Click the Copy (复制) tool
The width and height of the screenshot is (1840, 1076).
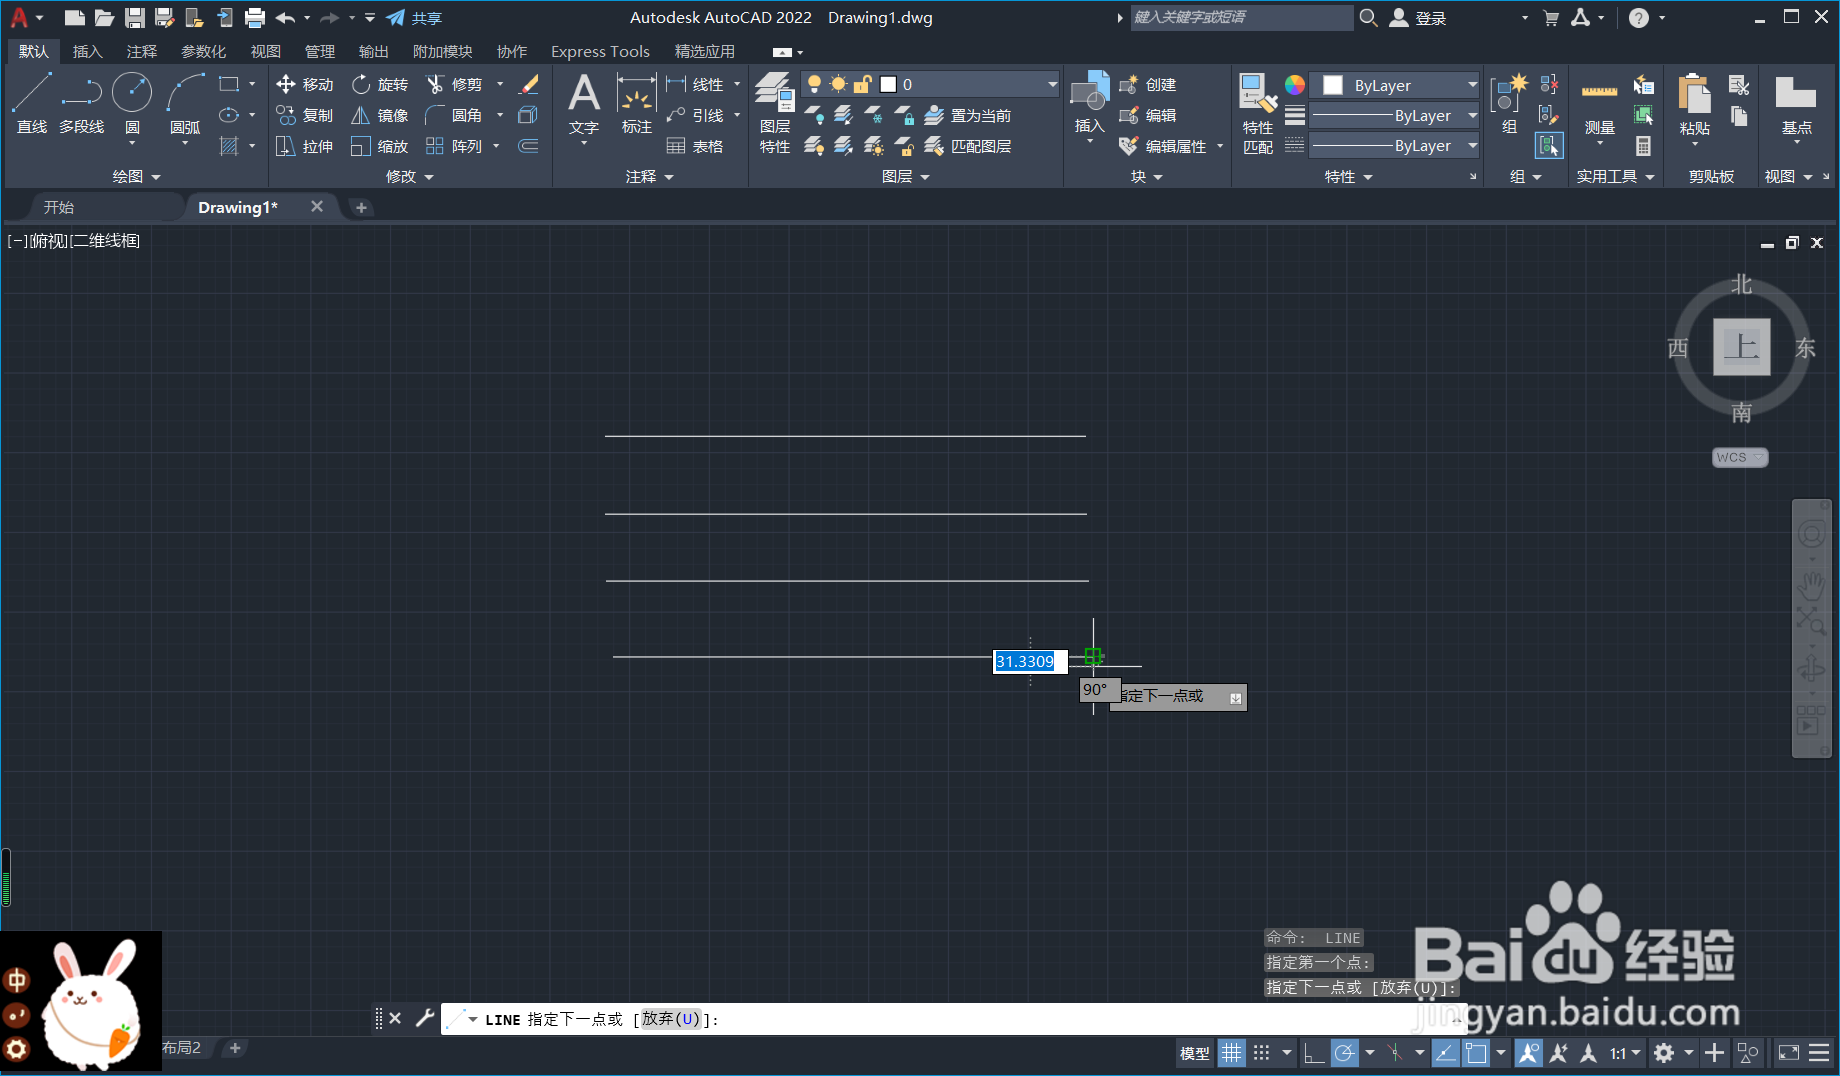[x=305, y=116]
